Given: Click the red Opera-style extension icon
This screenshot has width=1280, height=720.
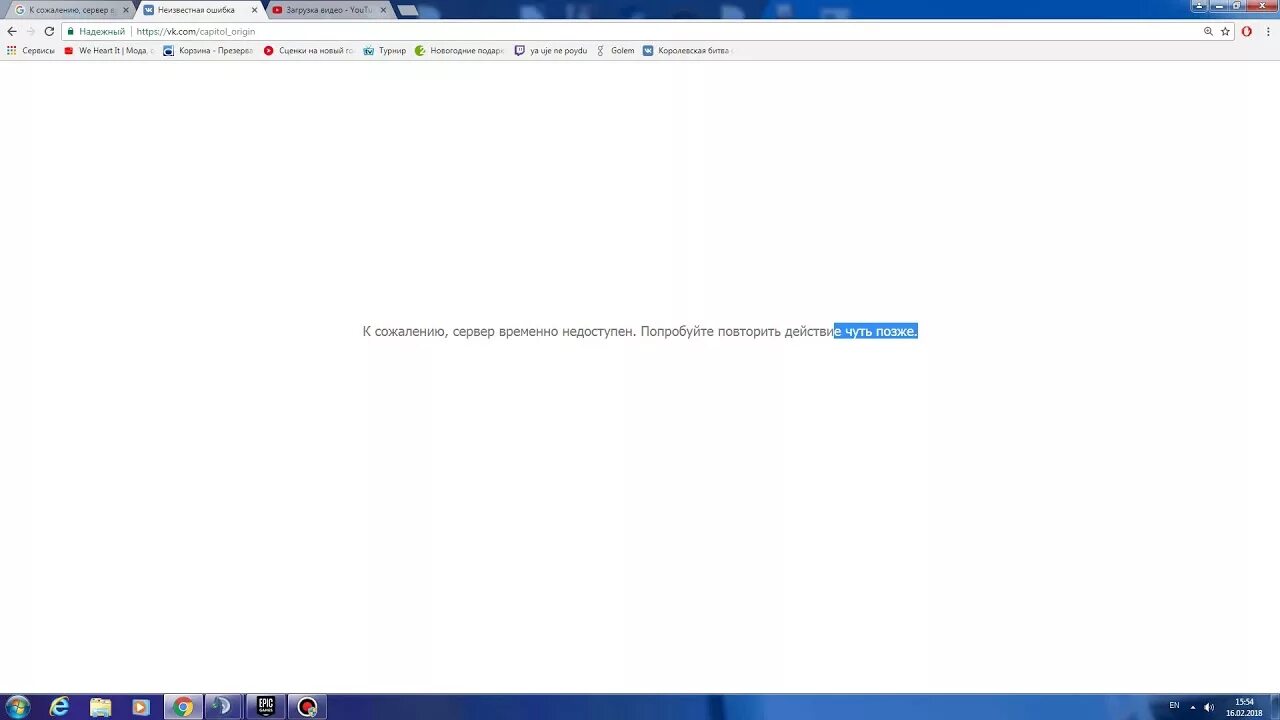Looking at the screenshot, I should (1247, 31).
